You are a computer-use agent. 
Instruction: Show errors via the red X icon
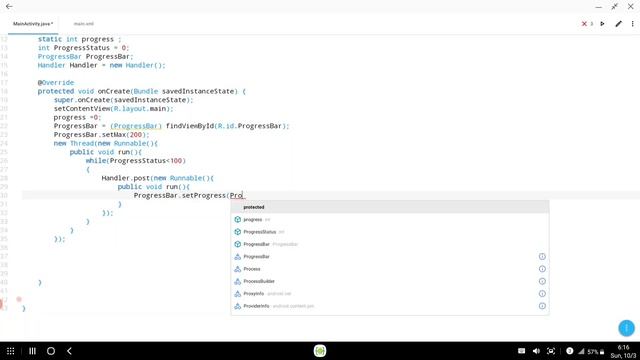tap(584, 24)
